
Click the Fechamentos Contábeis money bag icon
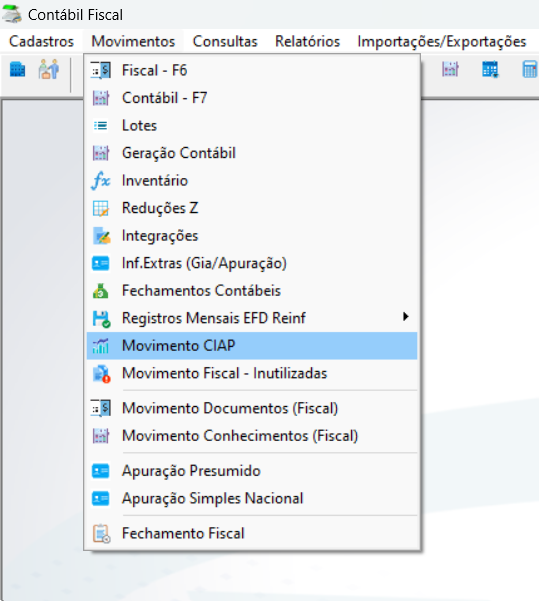pos(100,291)
